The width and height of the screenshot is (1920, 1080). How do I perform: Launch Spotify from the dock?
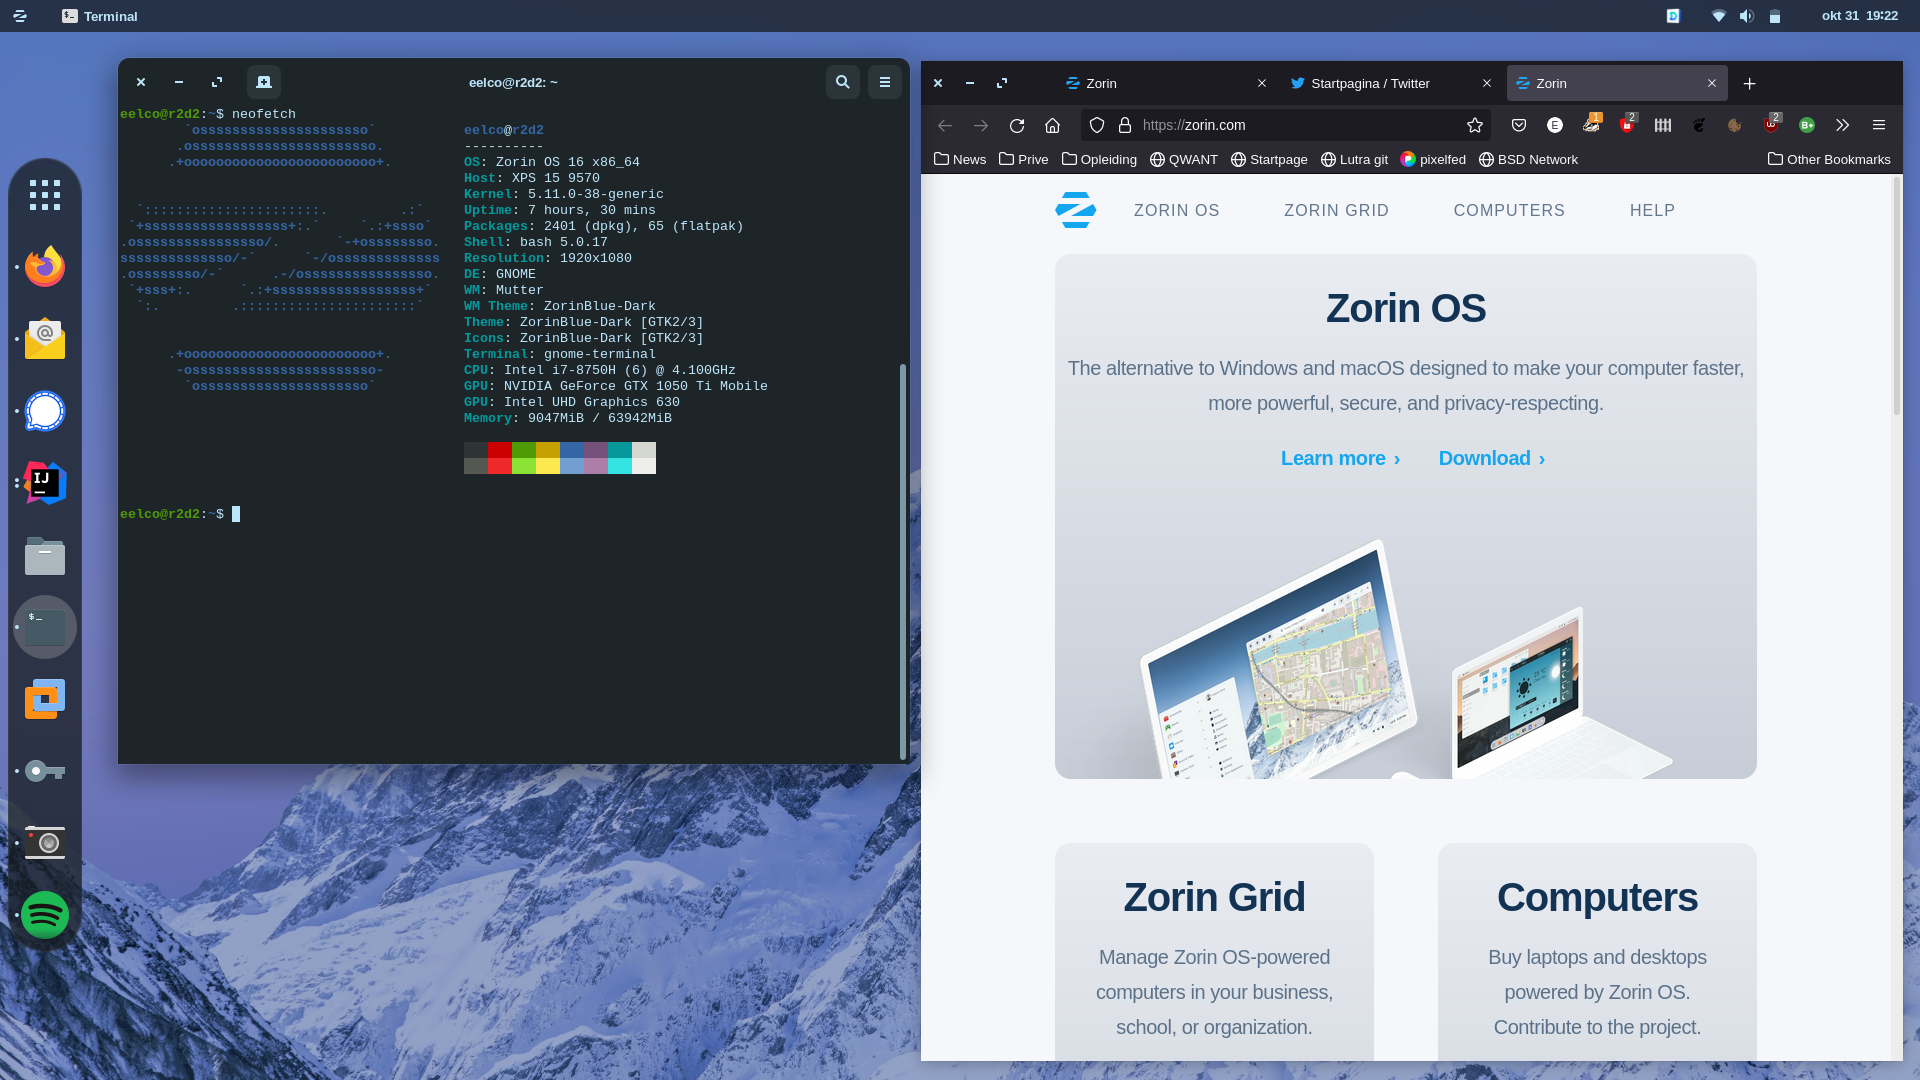45,914
